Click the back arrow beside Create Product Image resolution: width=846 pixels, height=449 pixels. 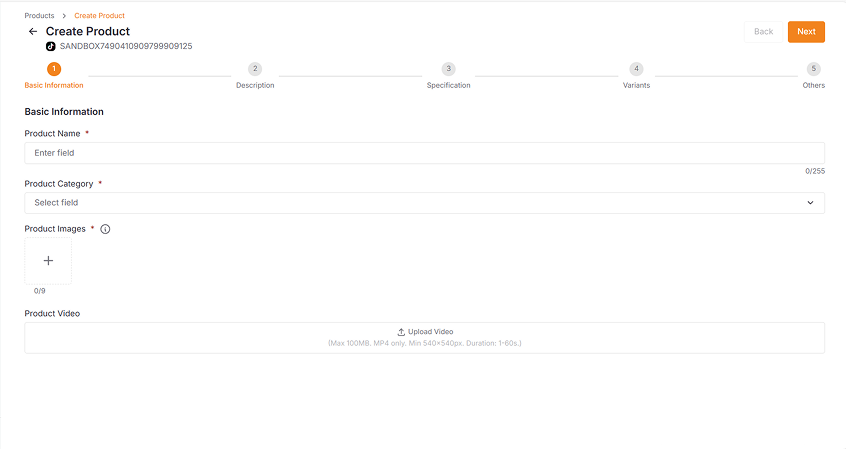coord(33,32)
